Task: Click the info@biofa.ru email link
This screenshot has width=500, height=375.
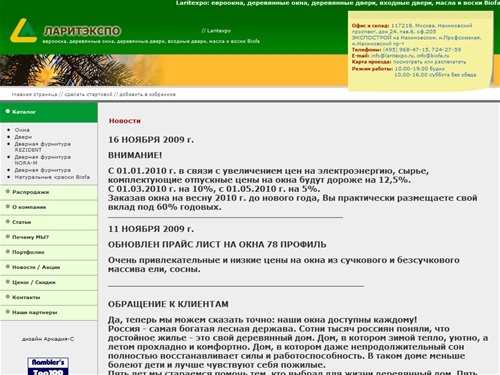Action: [x=433, y=56]
